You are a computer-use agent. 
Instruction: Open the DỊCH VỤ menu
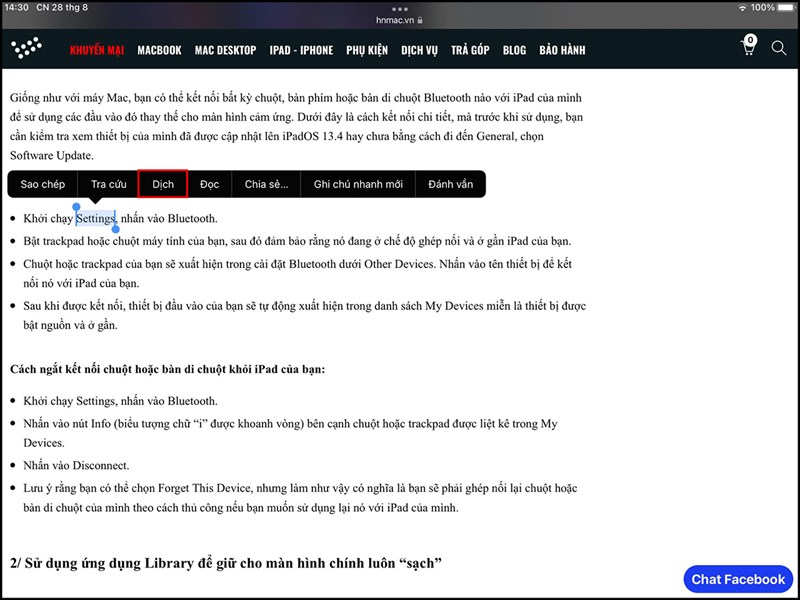[419, 50]
